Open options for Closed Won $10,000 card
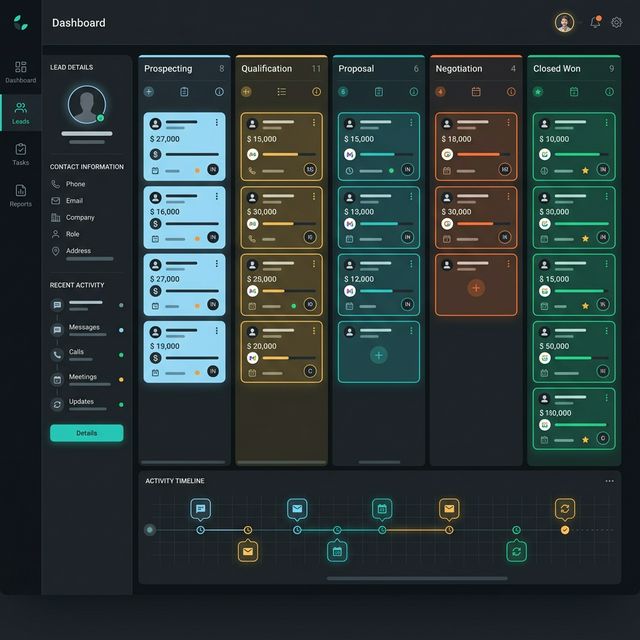640x640 pixels. 606,122
